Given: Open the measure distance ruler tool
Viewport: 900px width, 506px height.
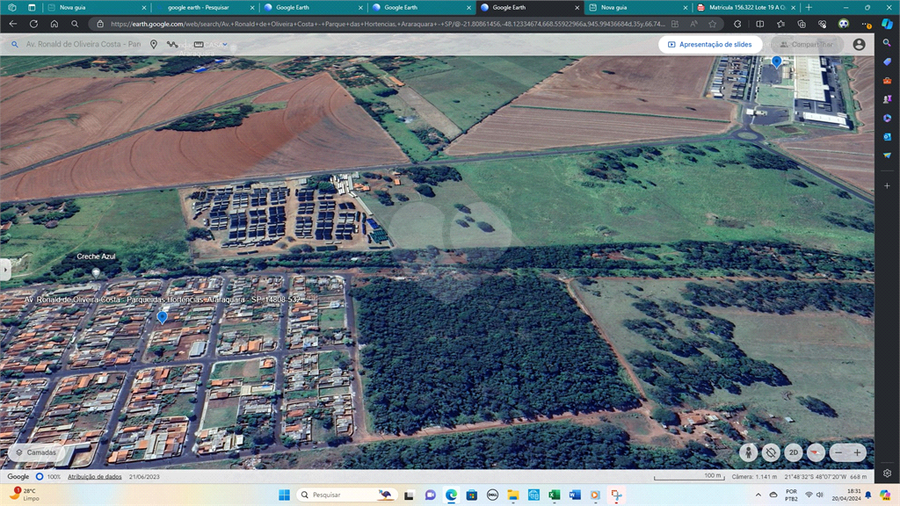Looking at the screenshot, I should [x=198, y=44].
